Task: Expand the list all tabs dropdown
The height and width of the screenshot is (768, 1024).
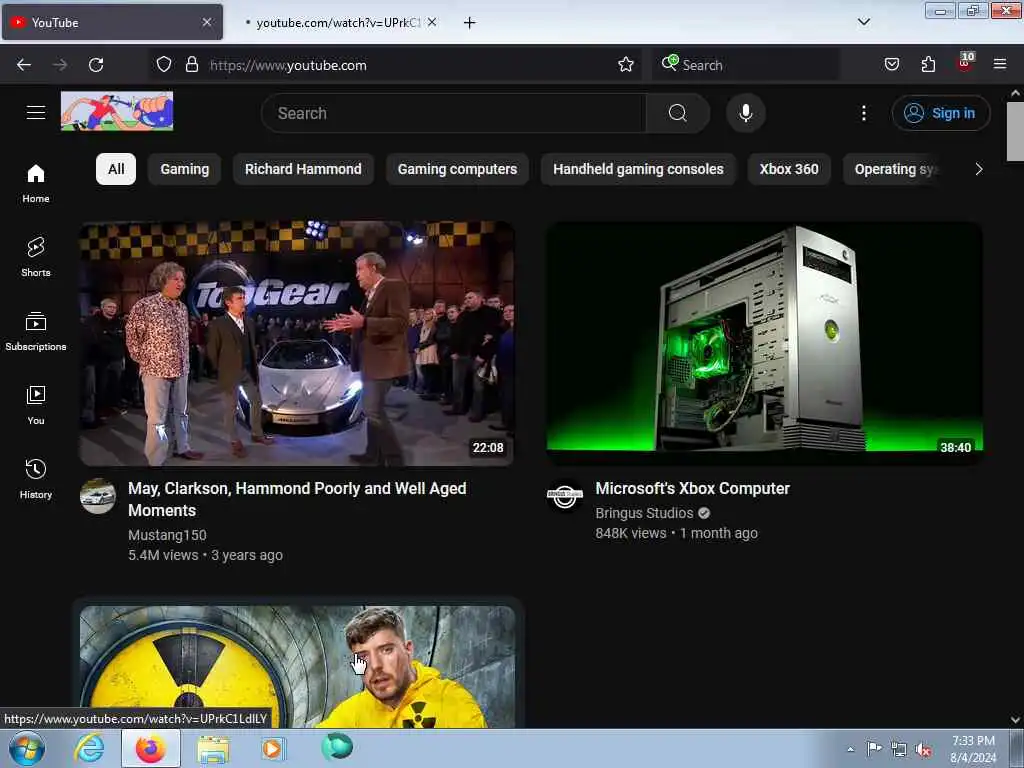Action: point(863,22)
